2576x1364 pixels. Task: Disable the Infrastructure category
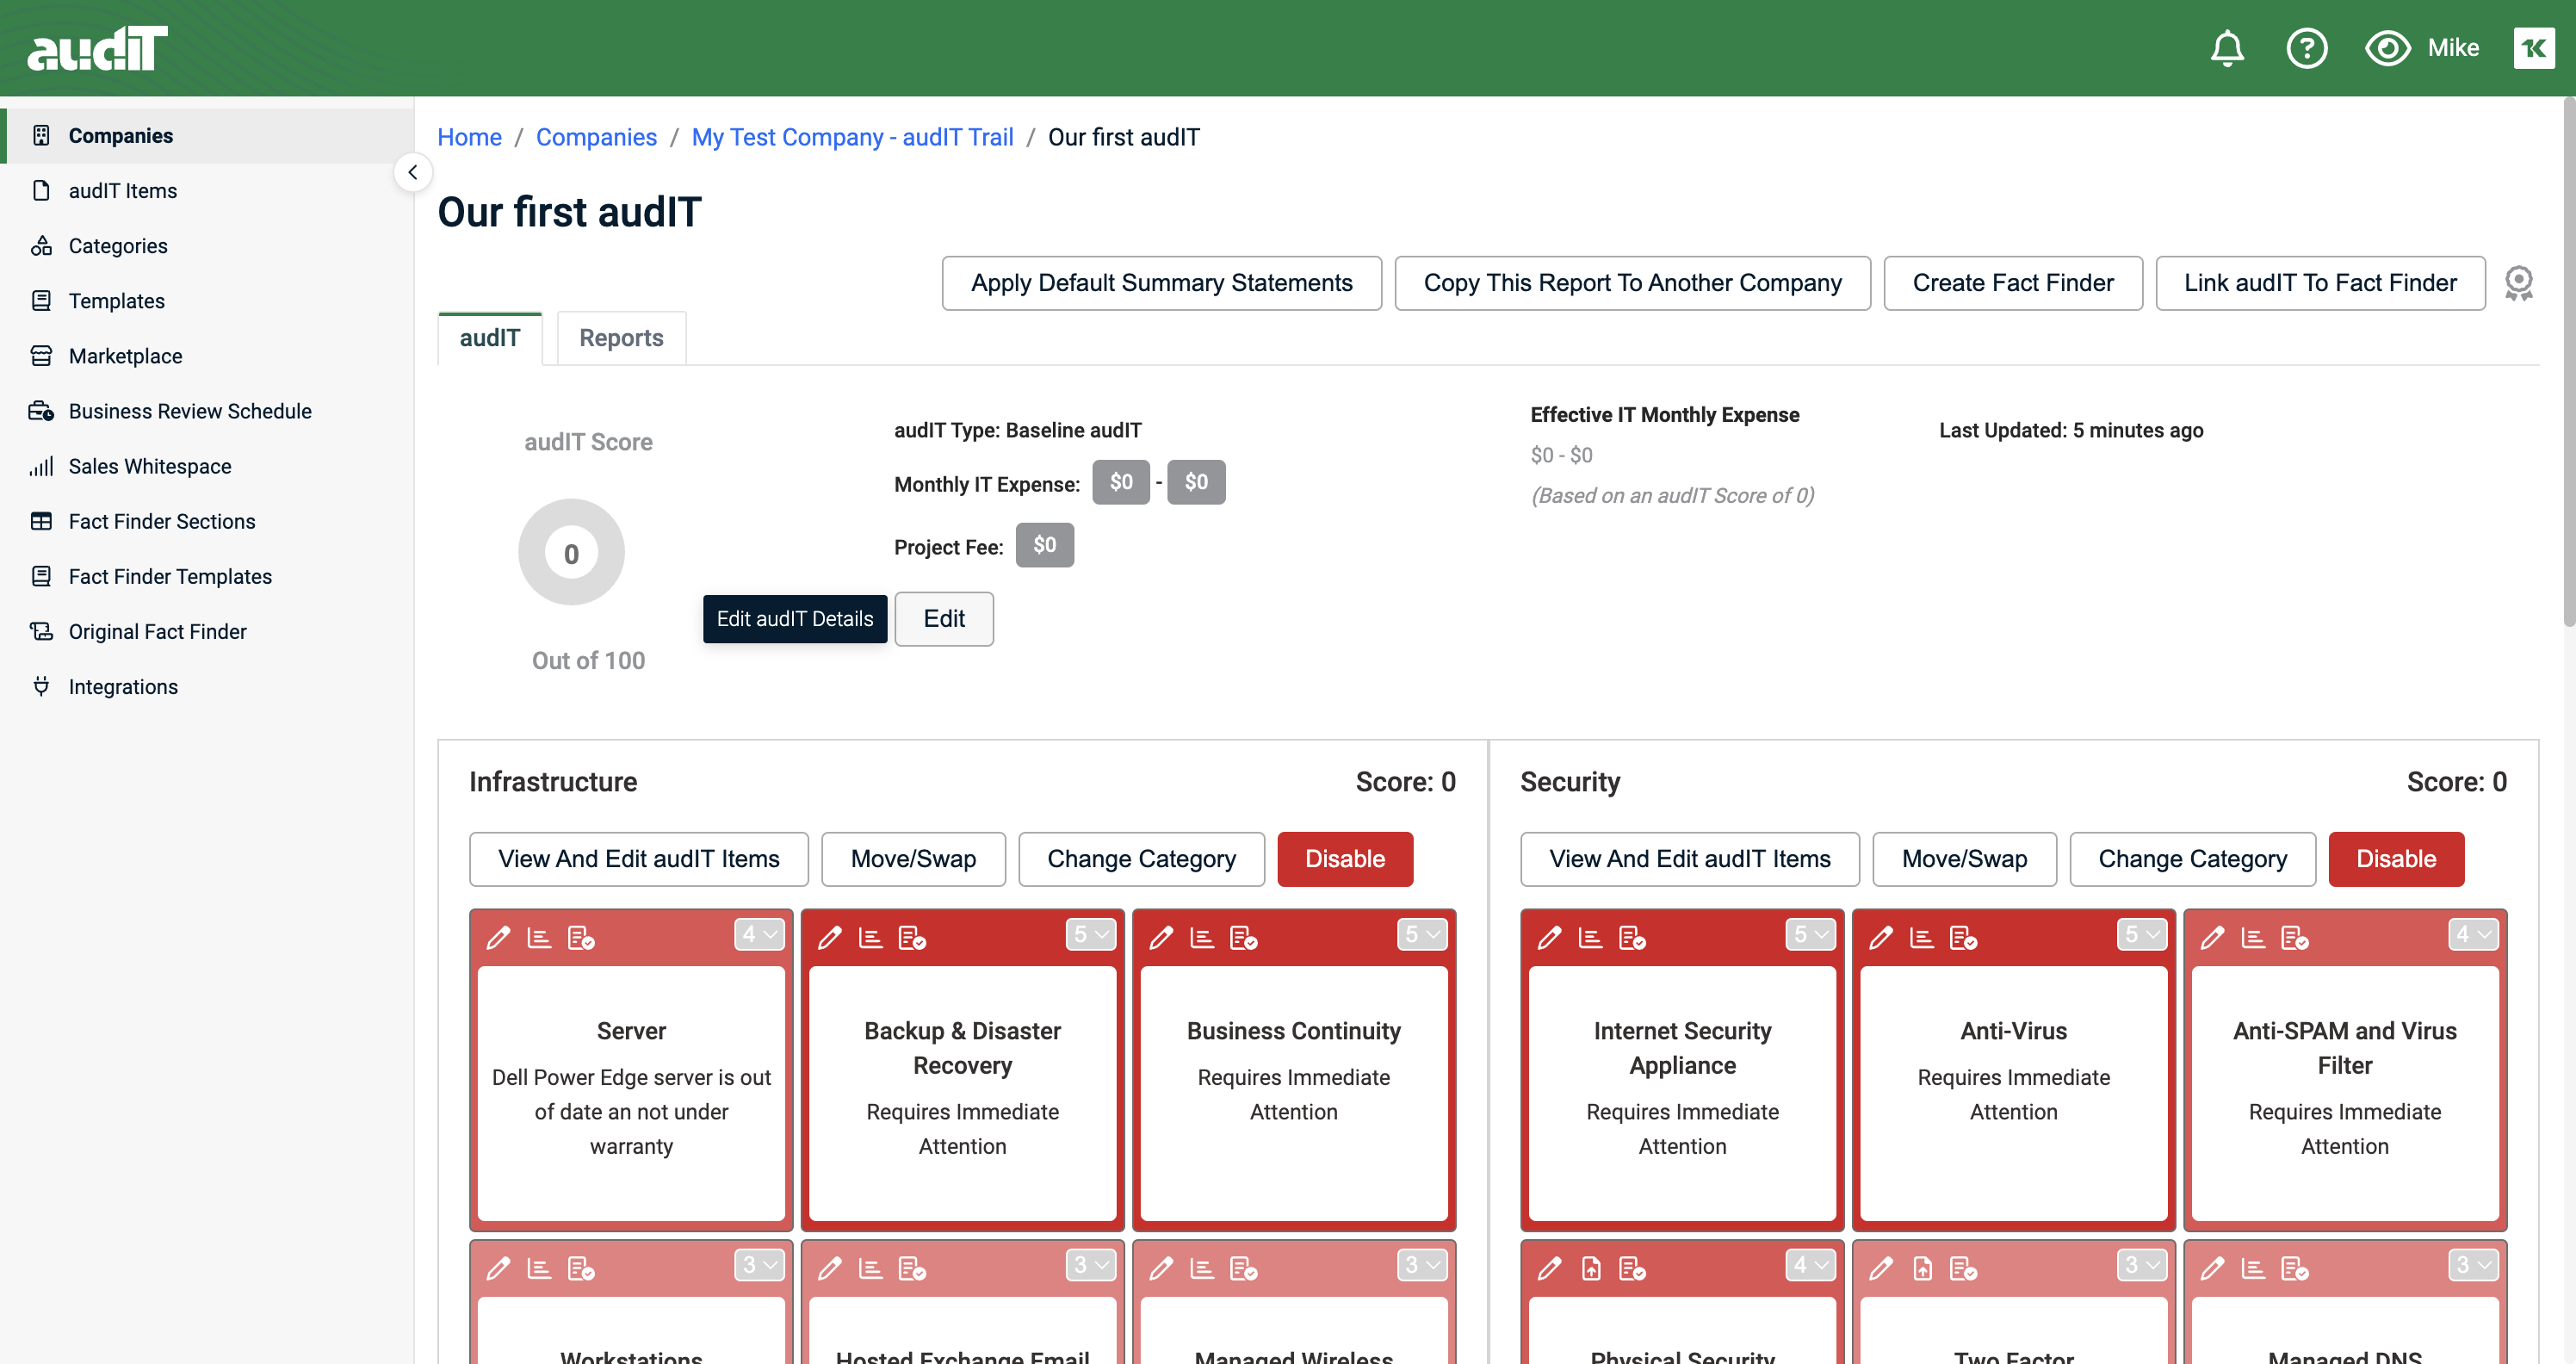(x=1345, y=859)
